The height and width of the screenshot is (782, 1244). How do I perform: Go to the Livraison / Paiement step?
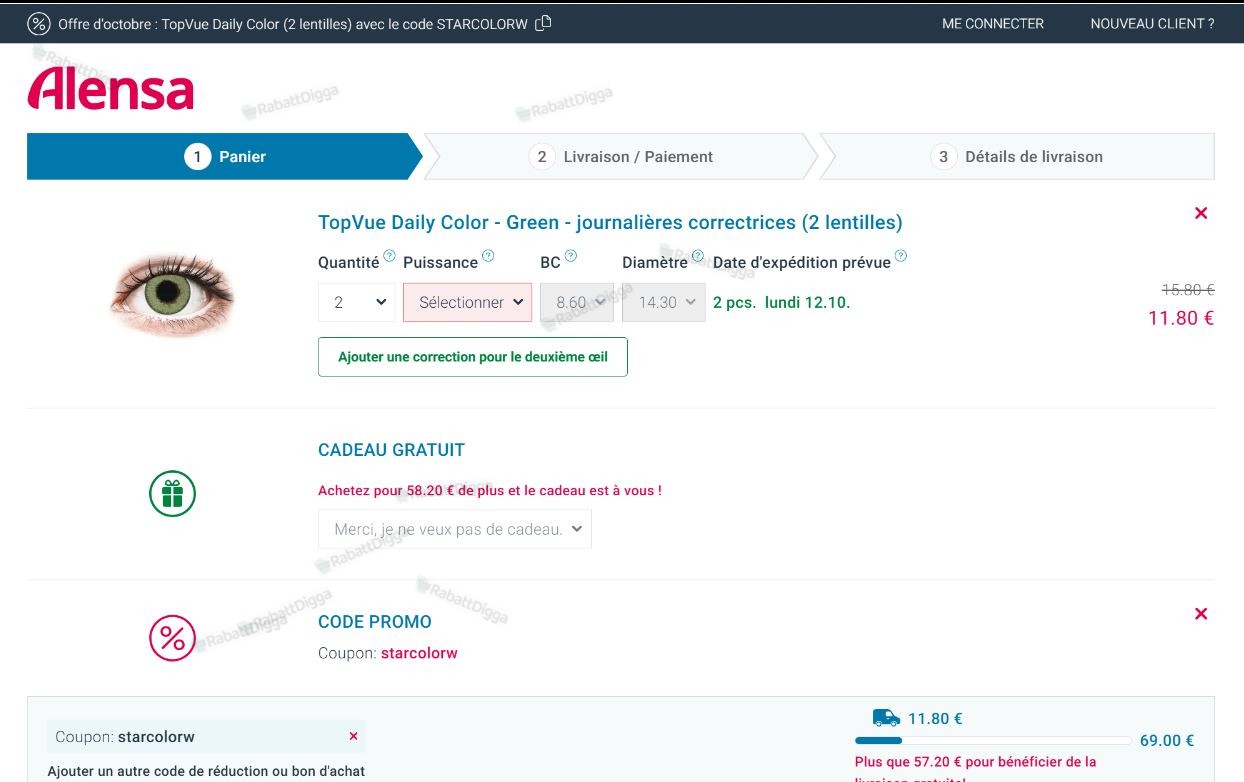pyautogui.click(x=622, y=157)
